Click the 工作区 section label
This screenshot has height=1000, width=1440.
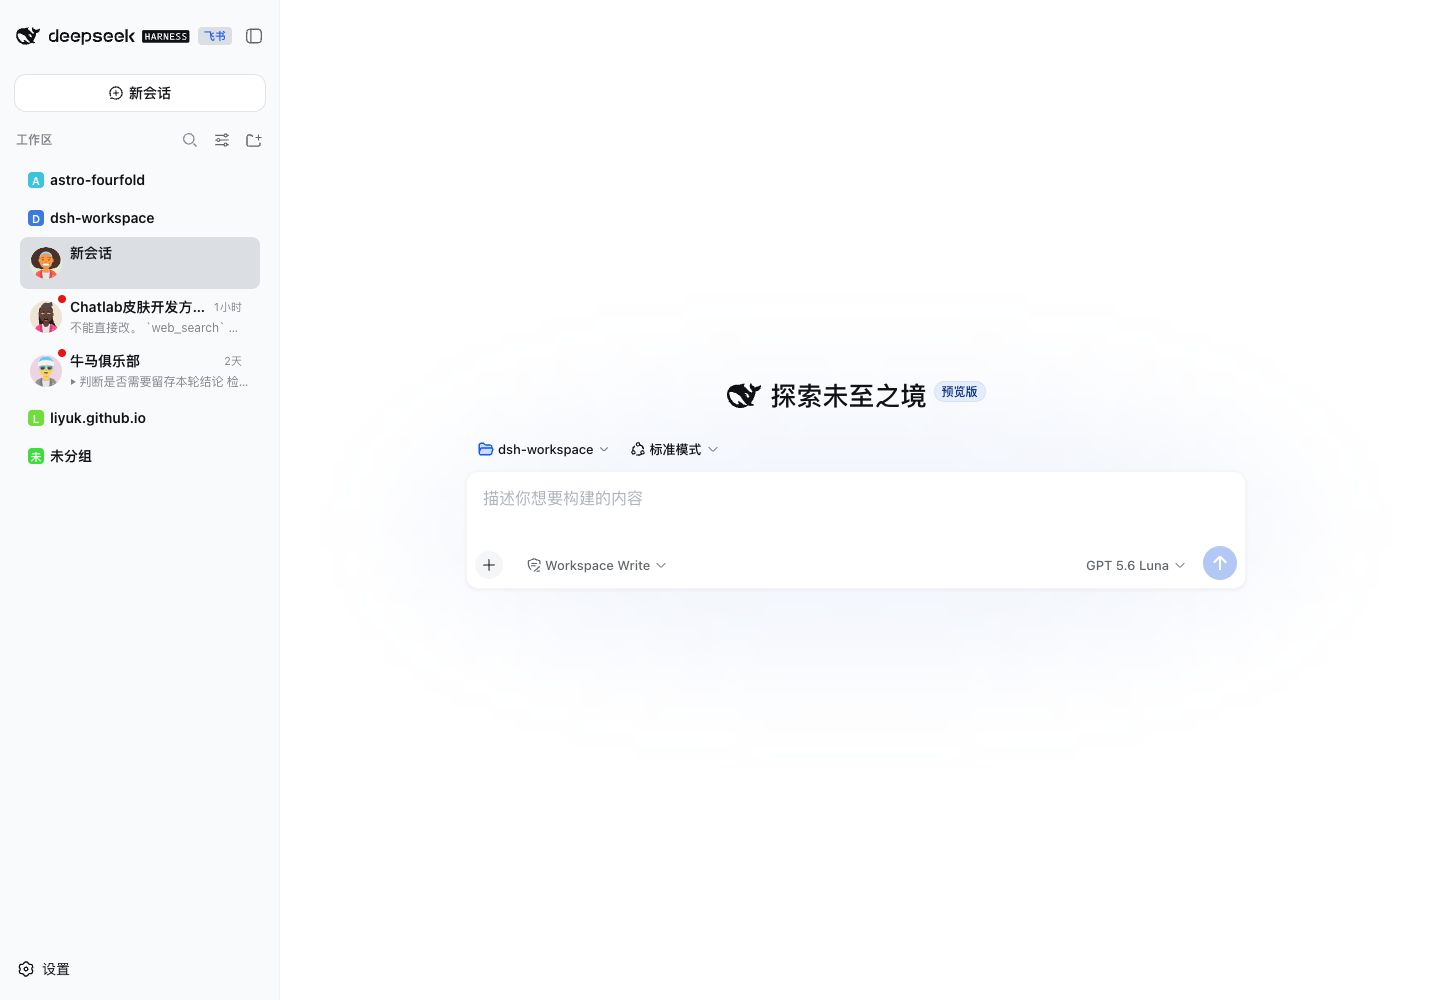[34, 140]
